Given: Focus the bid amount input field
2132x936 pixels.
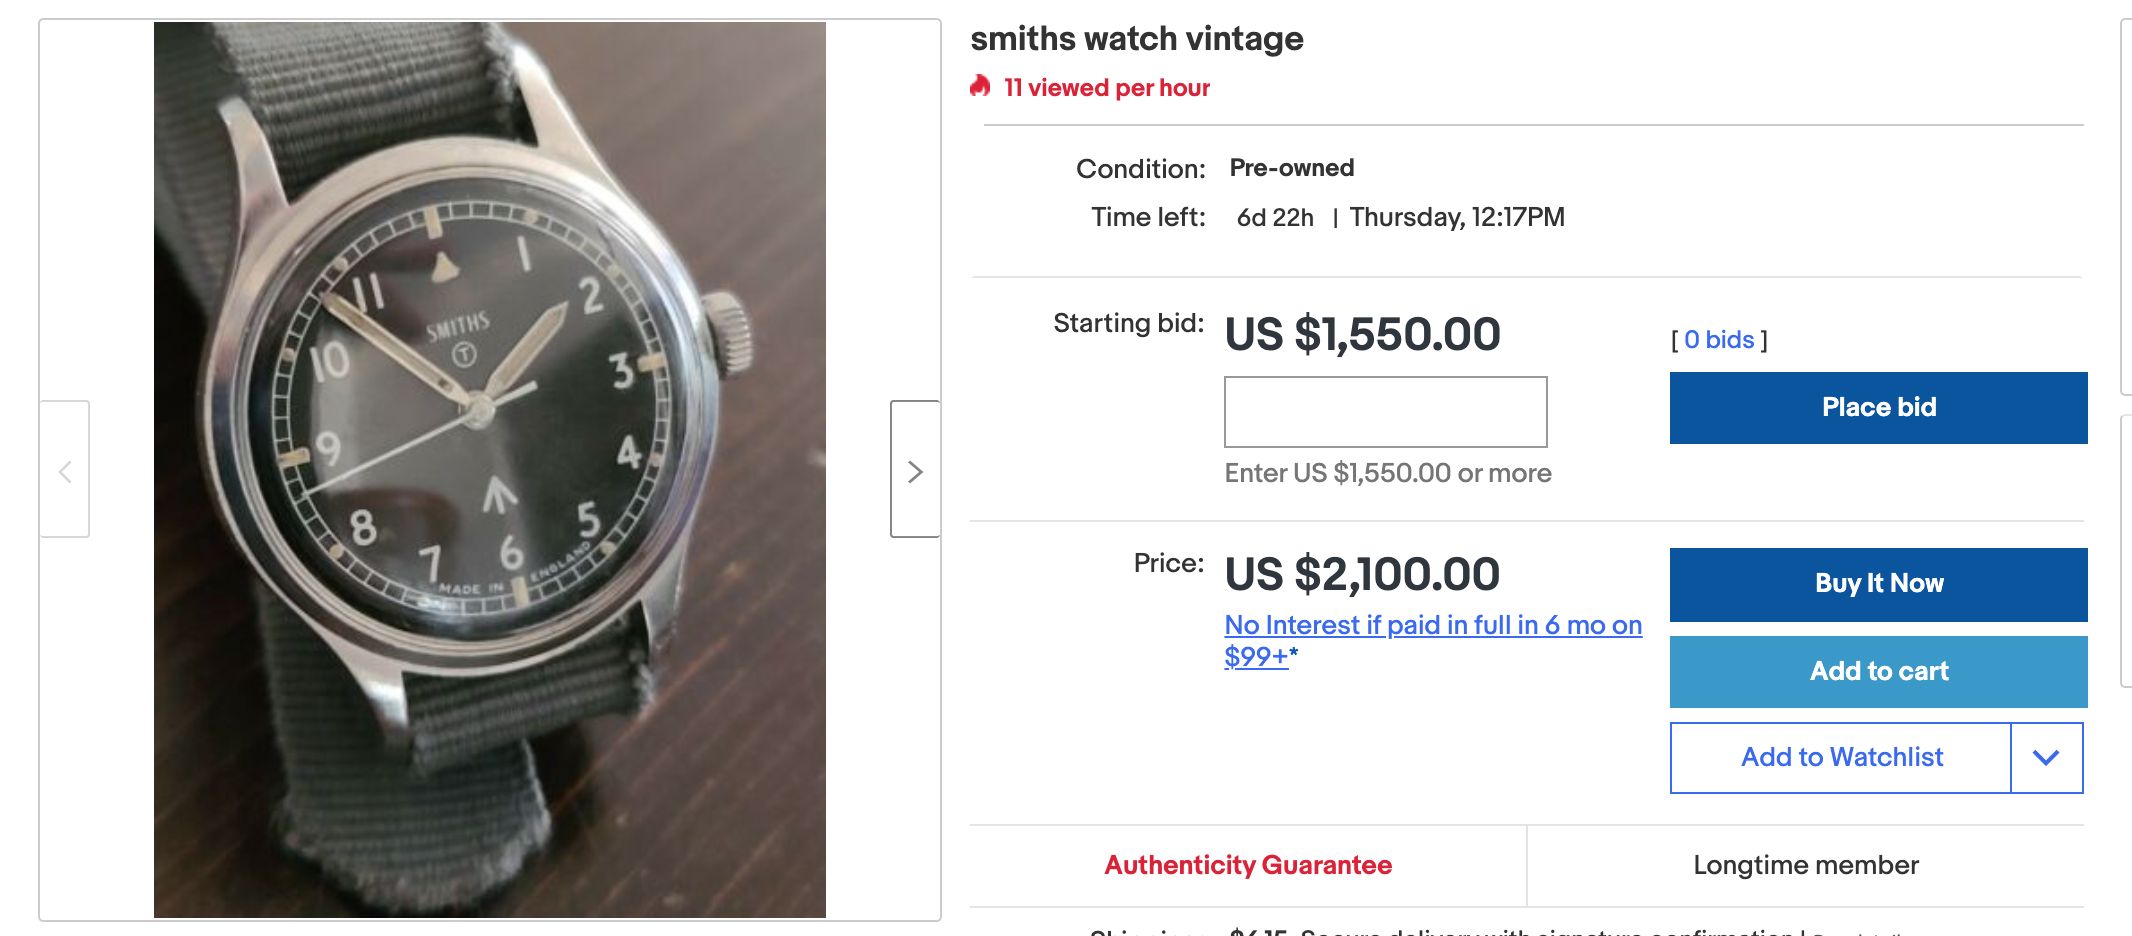Looking at the screenshot, I should point(1385,412).
